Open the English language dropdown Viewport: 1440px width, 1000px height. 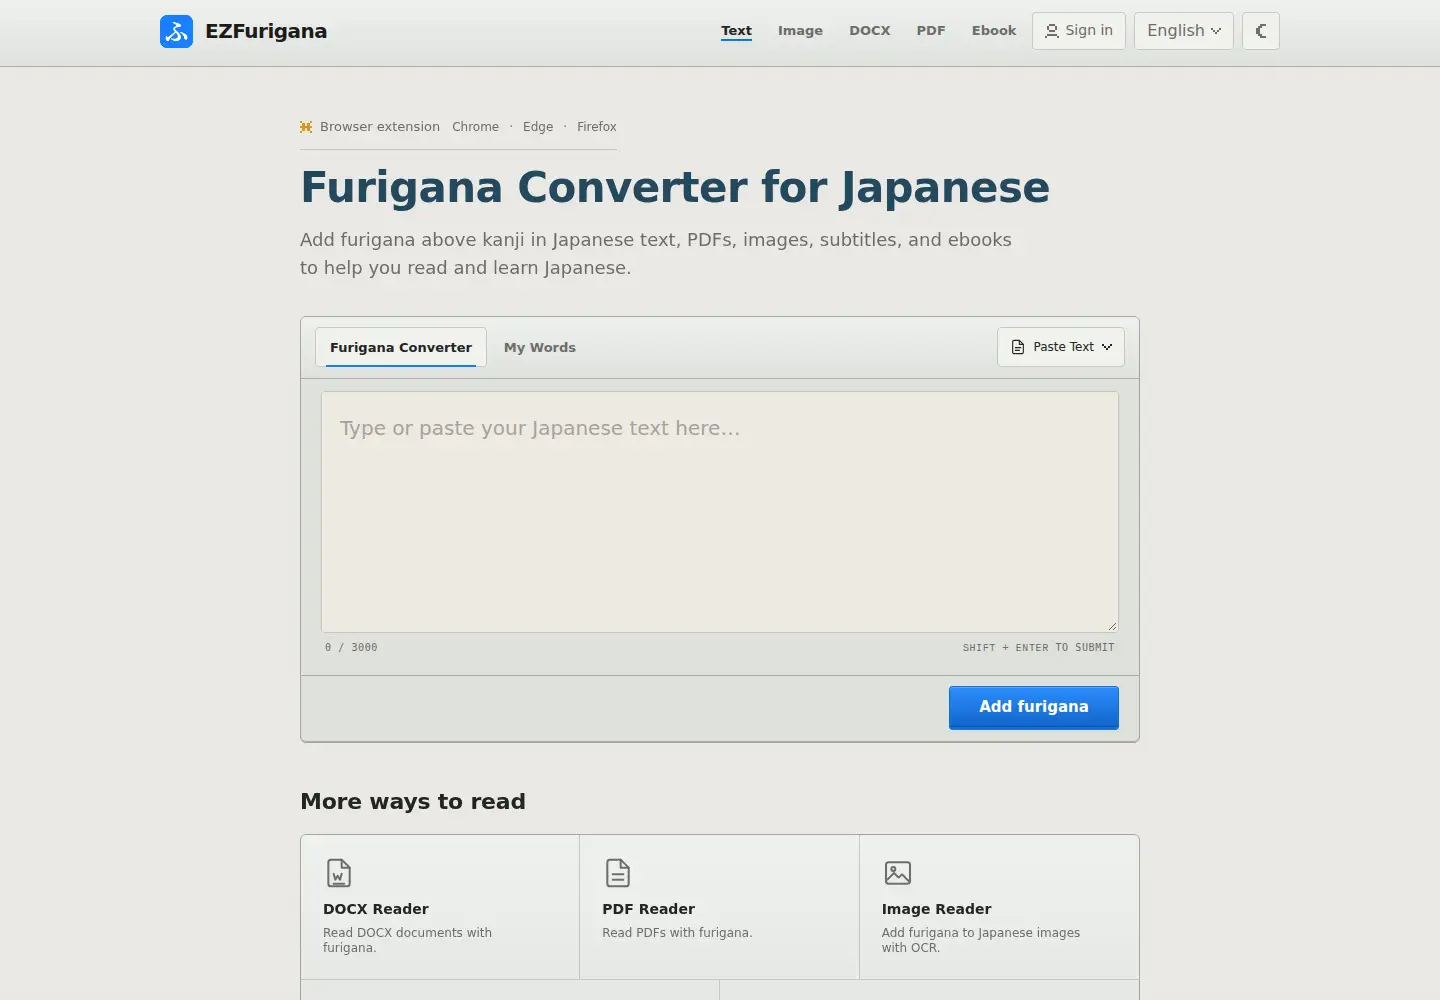click(1184, 31)
